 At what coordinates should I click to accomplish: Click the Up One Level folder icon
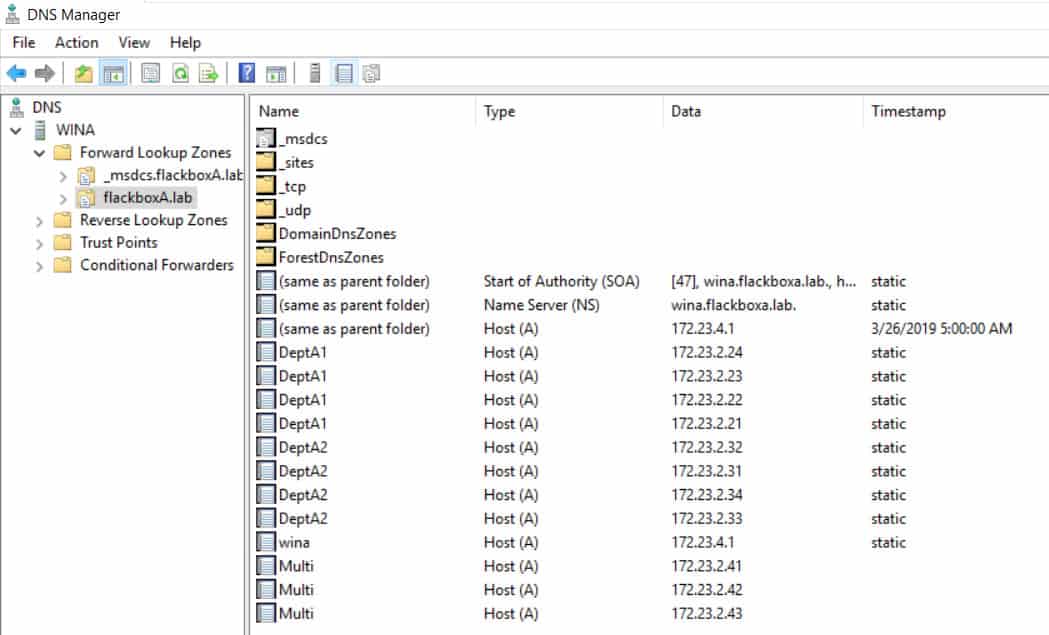84,73
